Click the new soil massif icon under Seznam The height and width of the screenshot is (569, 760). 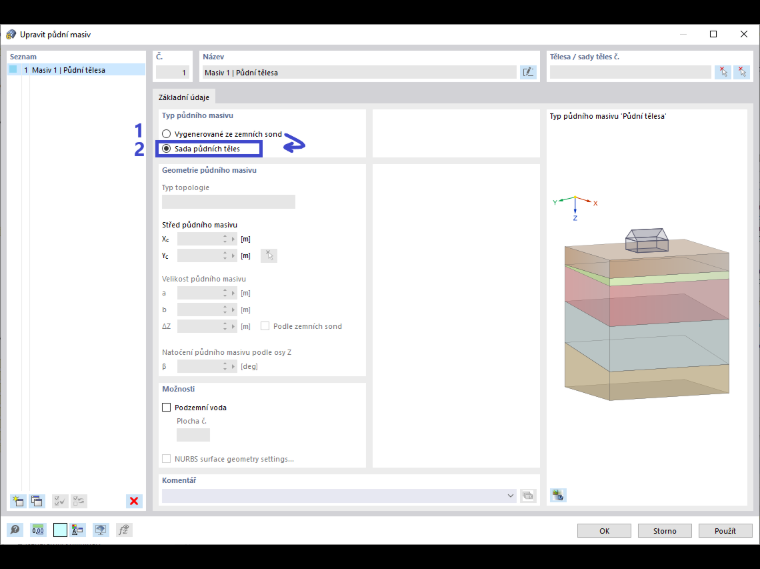[18, 501]
